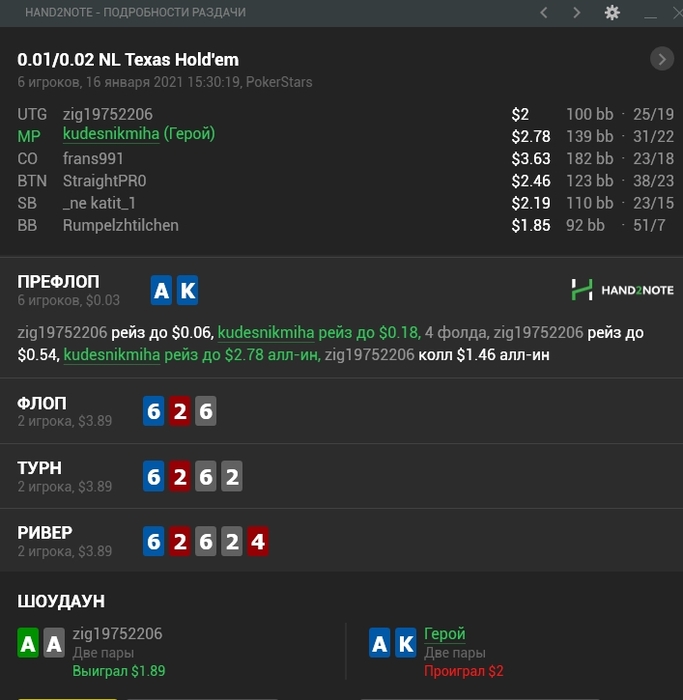683x700 pixels.
Task: Click the 139 bb hero stack
Action: tap(589, 137)
